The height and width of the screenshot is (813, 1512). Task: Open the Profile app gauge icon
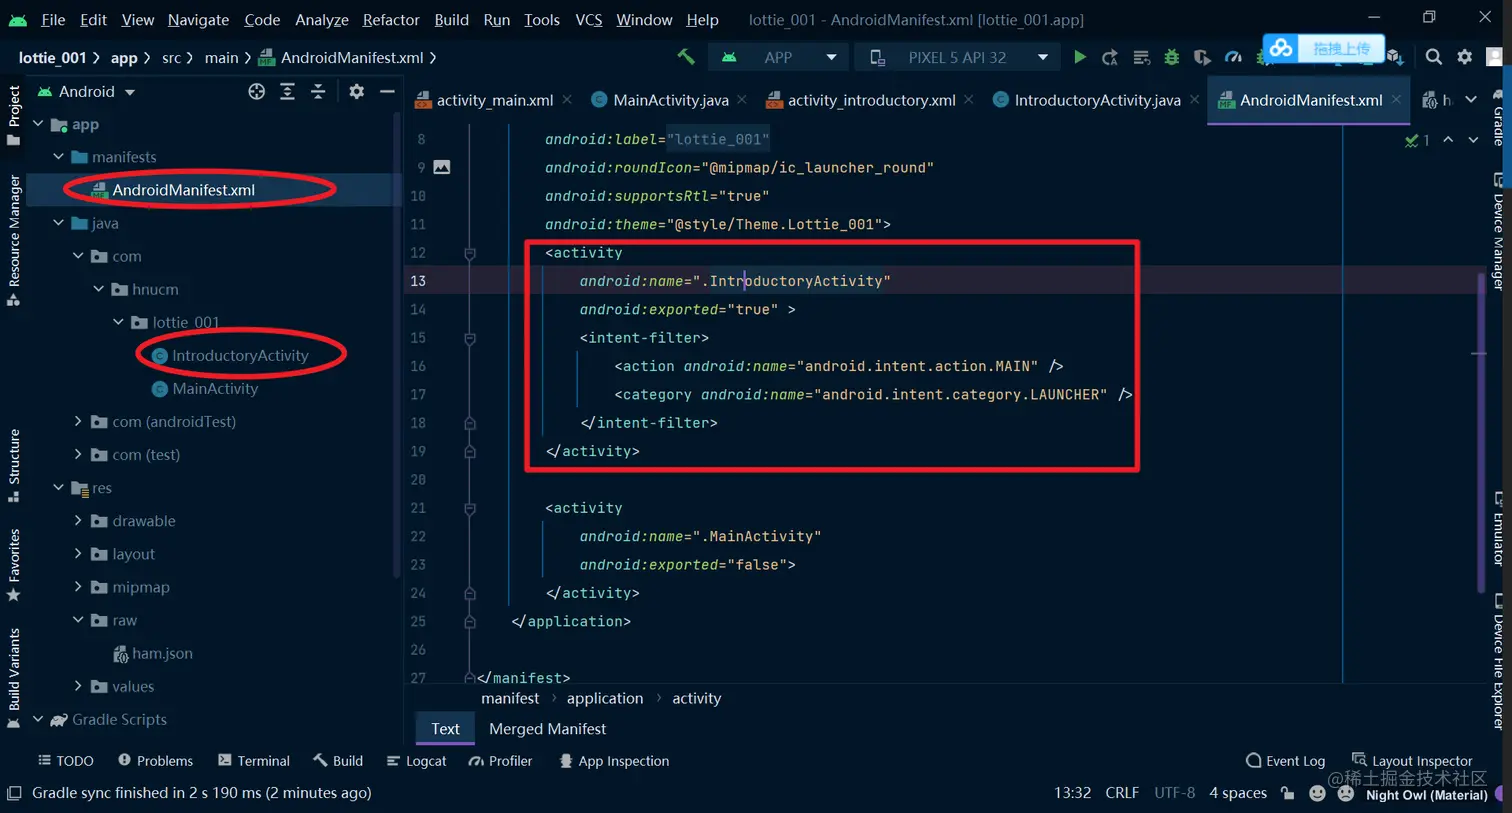(x=1233, y=57)
